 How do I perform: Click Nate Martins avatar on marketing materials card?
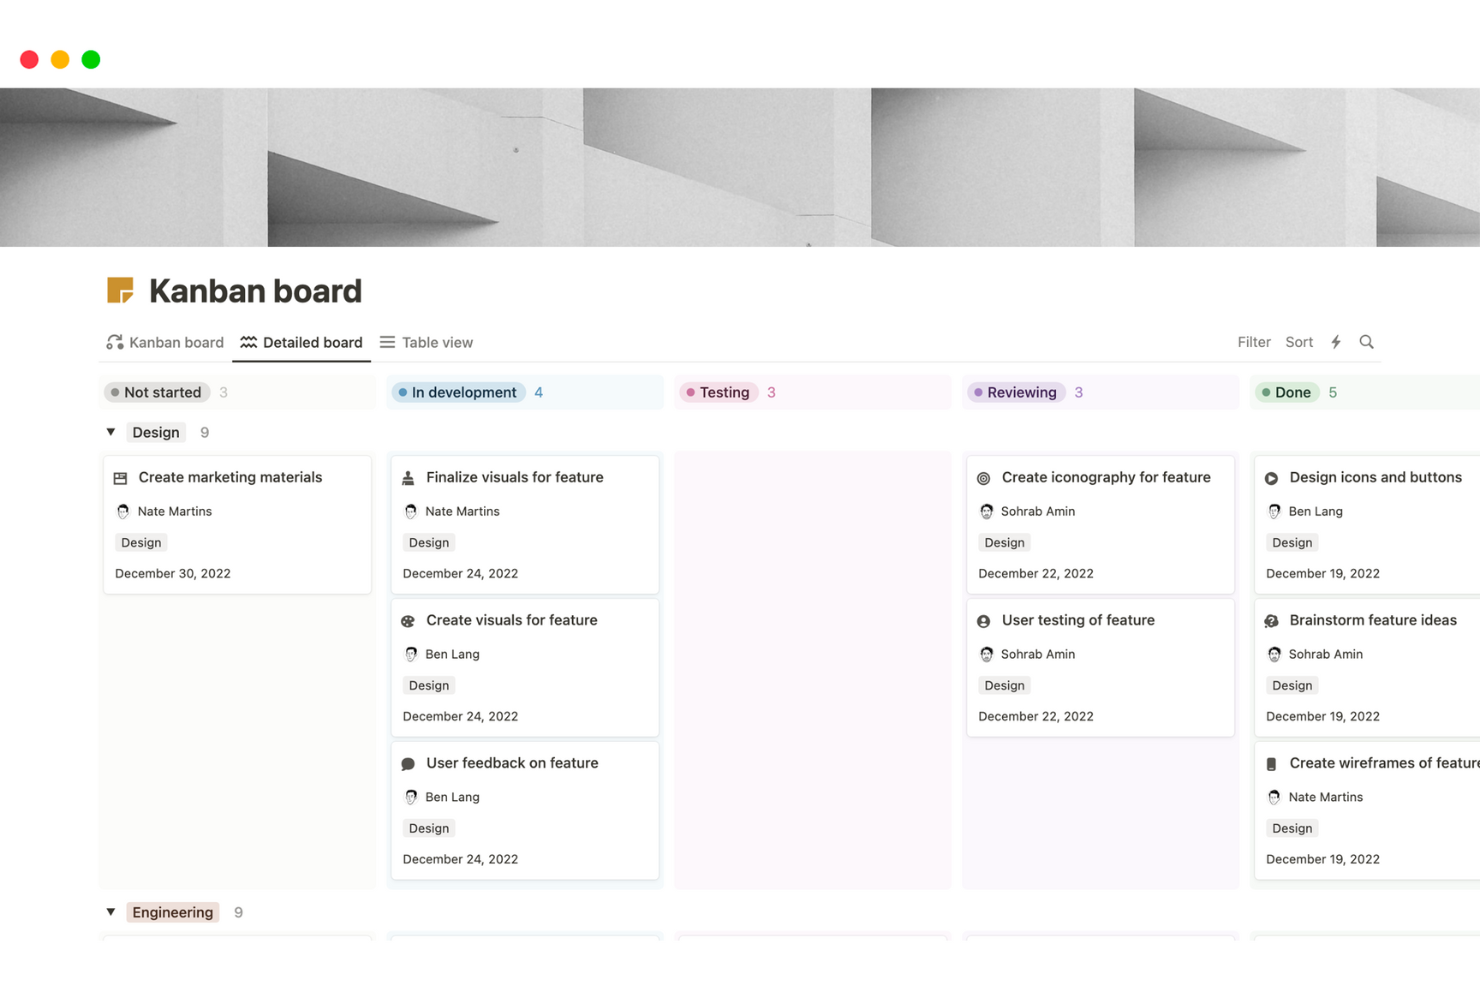click(123, 511)
